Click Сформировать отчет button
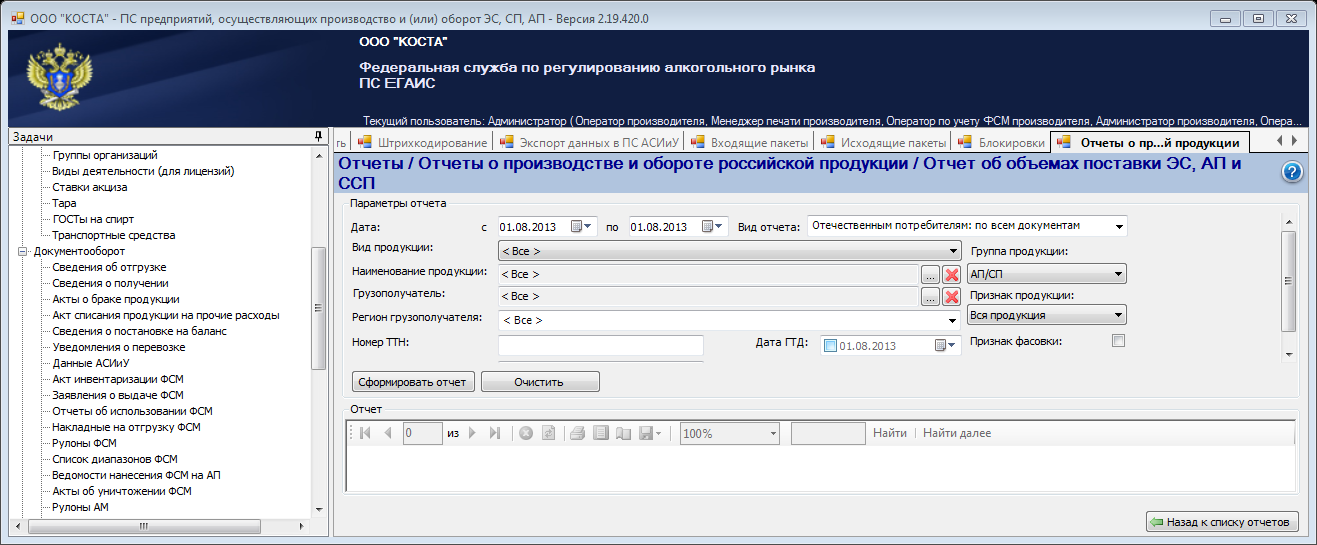The image size is (1317, 545). coord(414,382)
